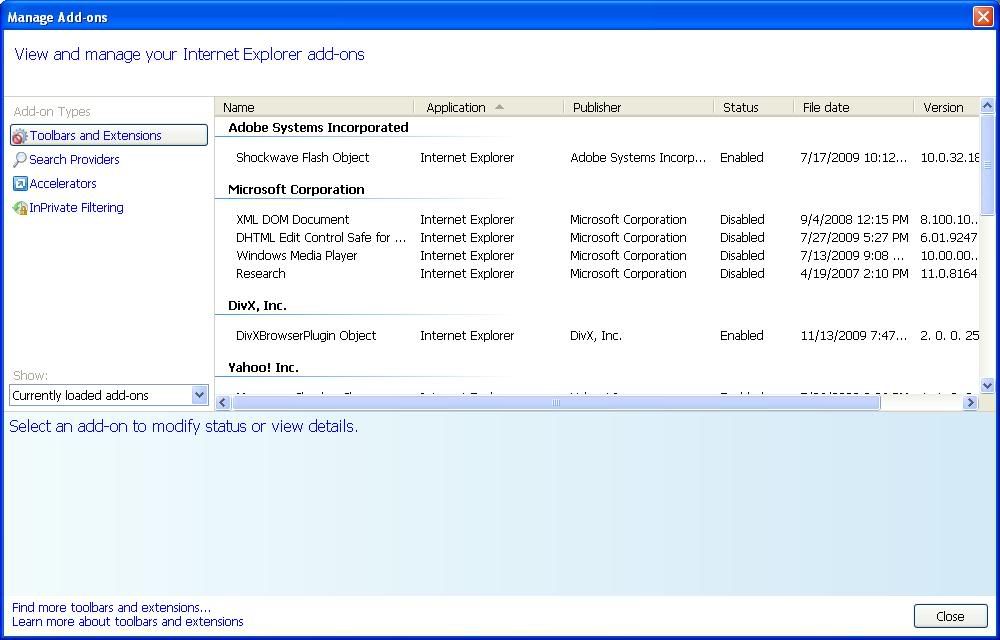This screenshot has height=640, width=1000.
Task: Sort by the Publisher column header
Action: point(638,107)
